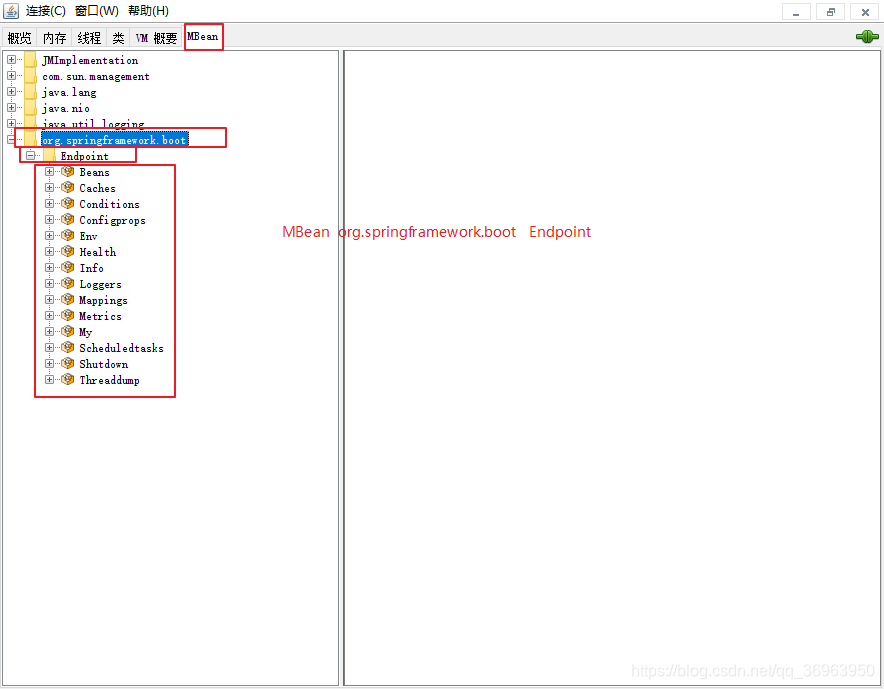884x689 pixels.
Task: Select the Caches tree item
Action: point(97,188)
